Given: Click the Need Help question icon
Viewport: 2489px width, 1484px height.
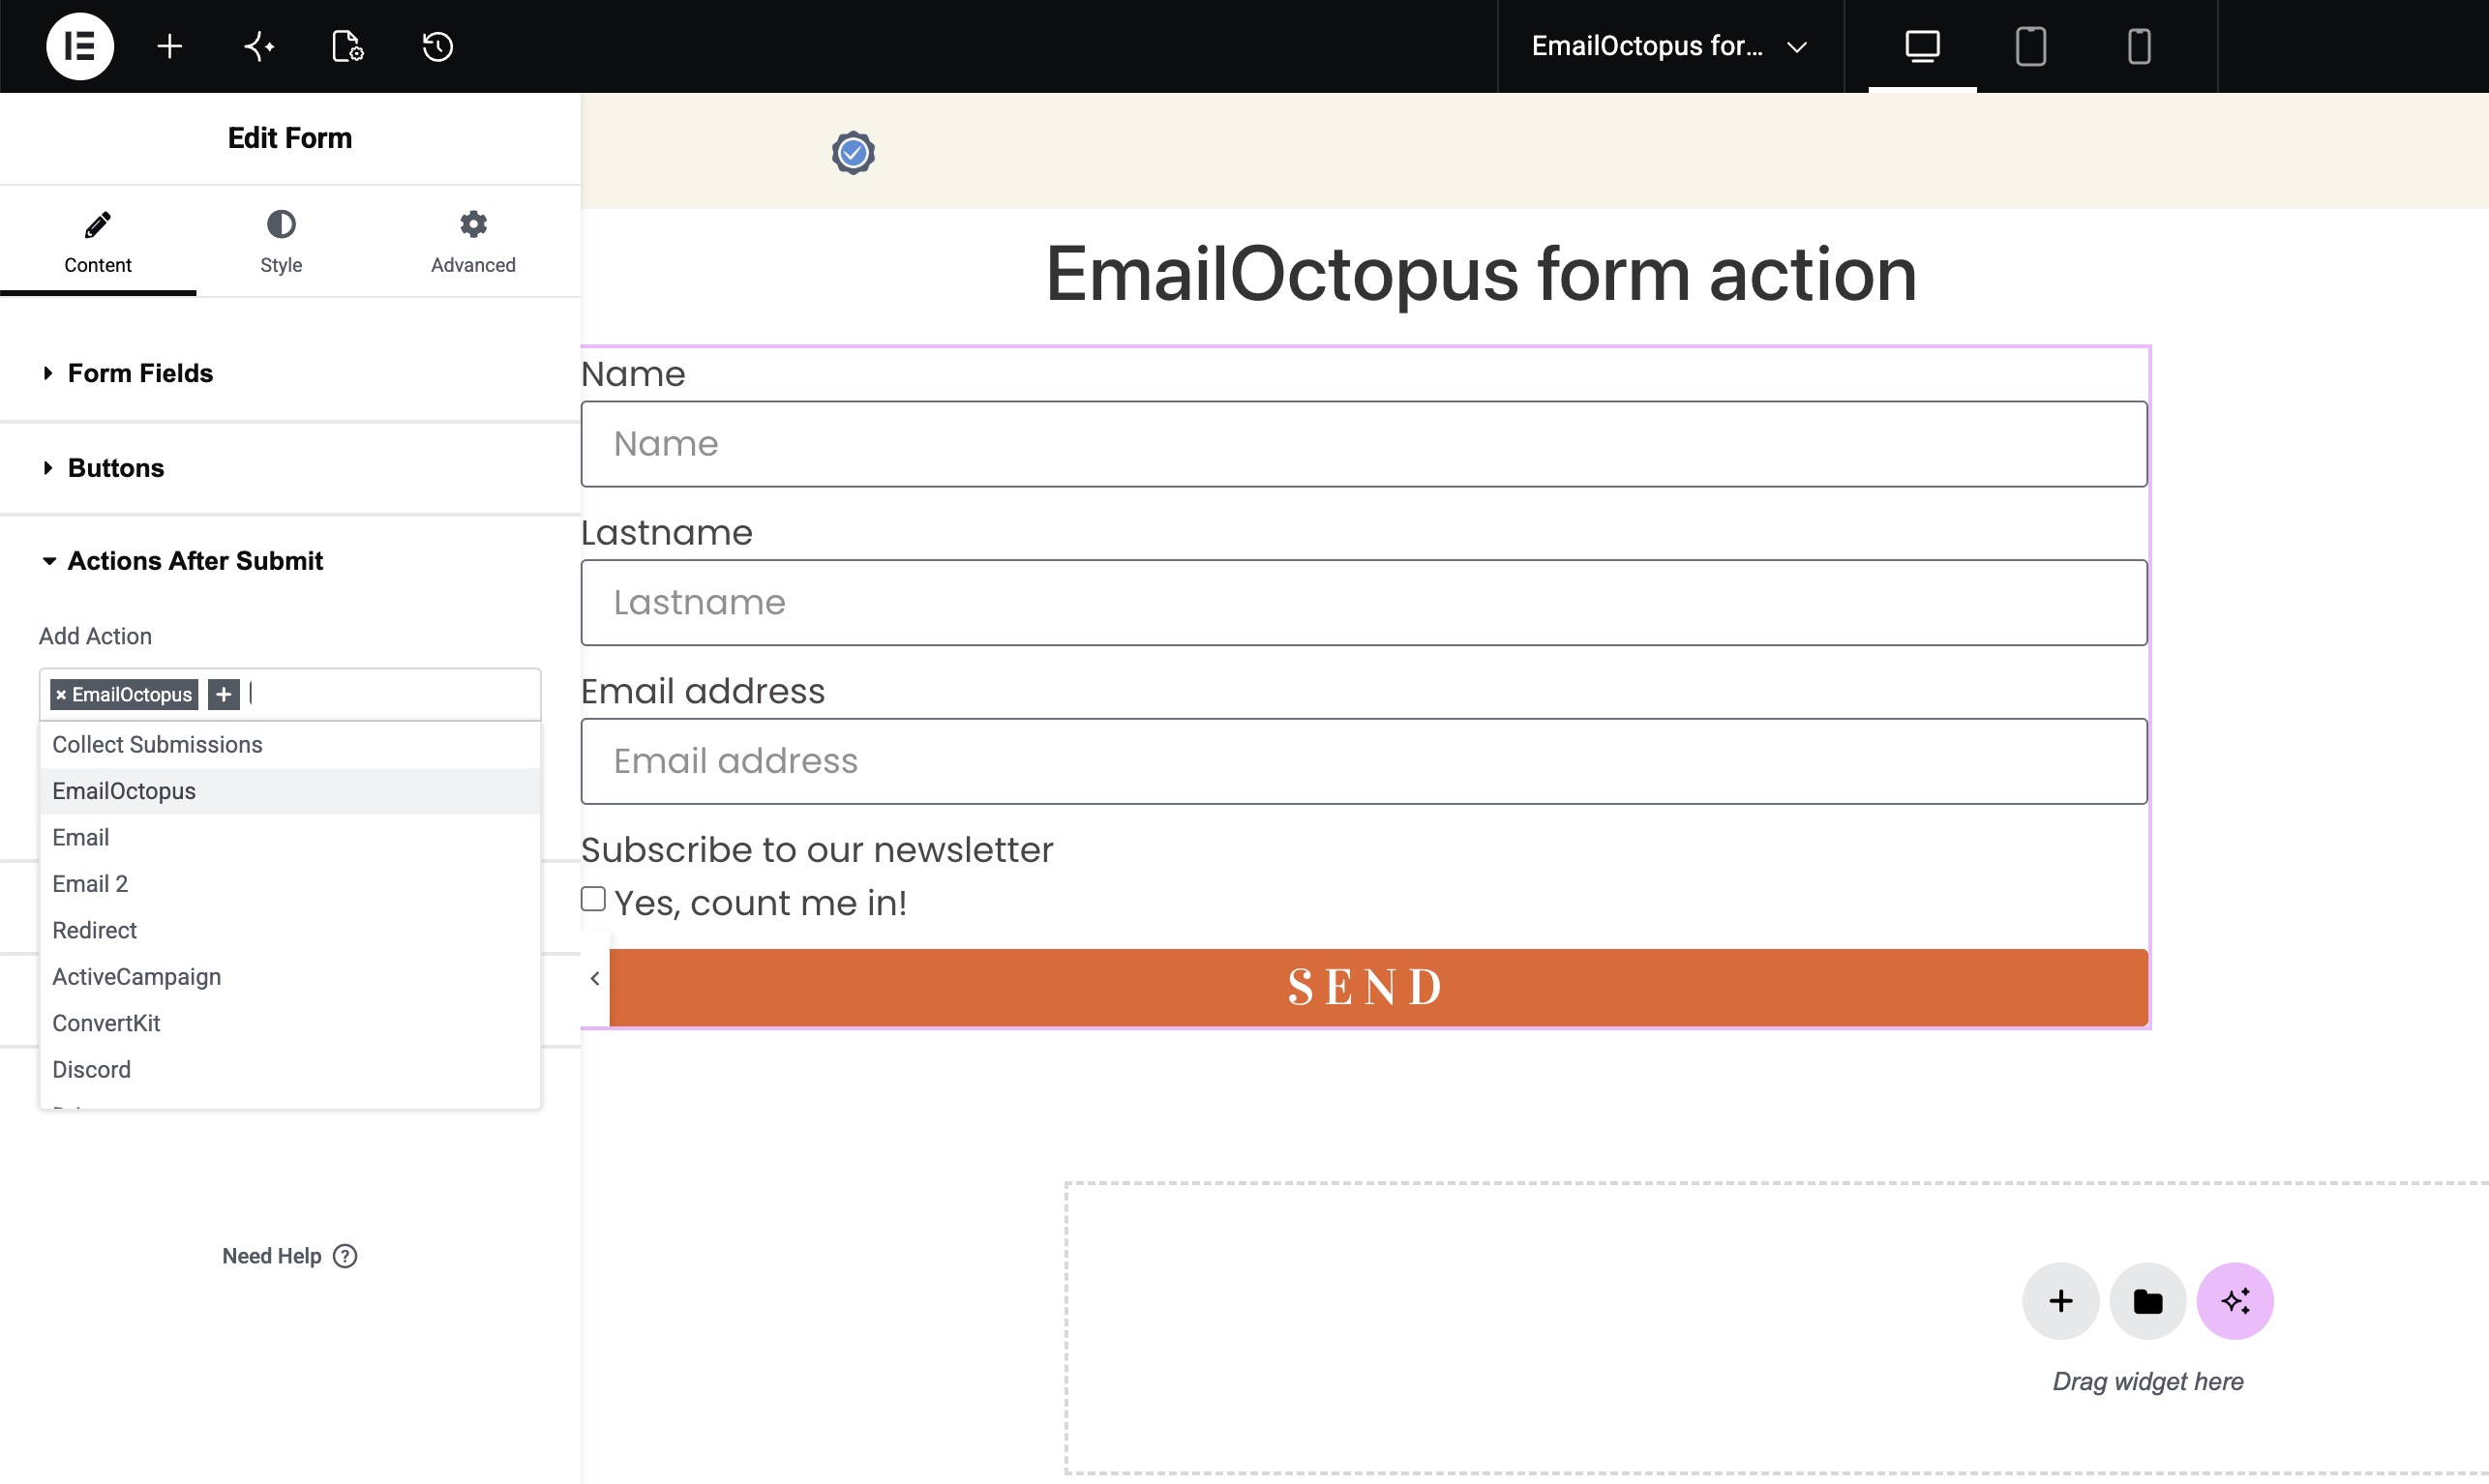Looking at the screenshot, I should point(345,1256).
